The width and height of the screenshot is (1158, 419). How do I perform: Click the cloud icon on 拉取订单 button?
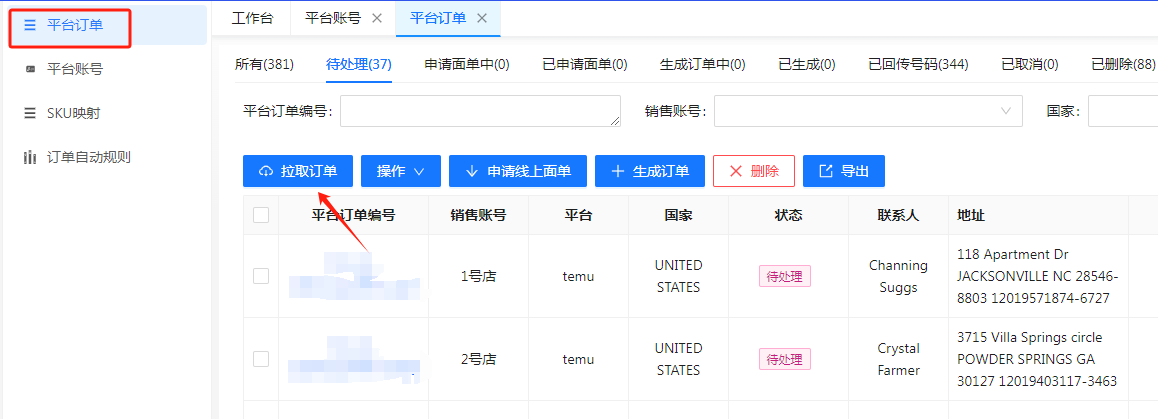pos(266,172)
